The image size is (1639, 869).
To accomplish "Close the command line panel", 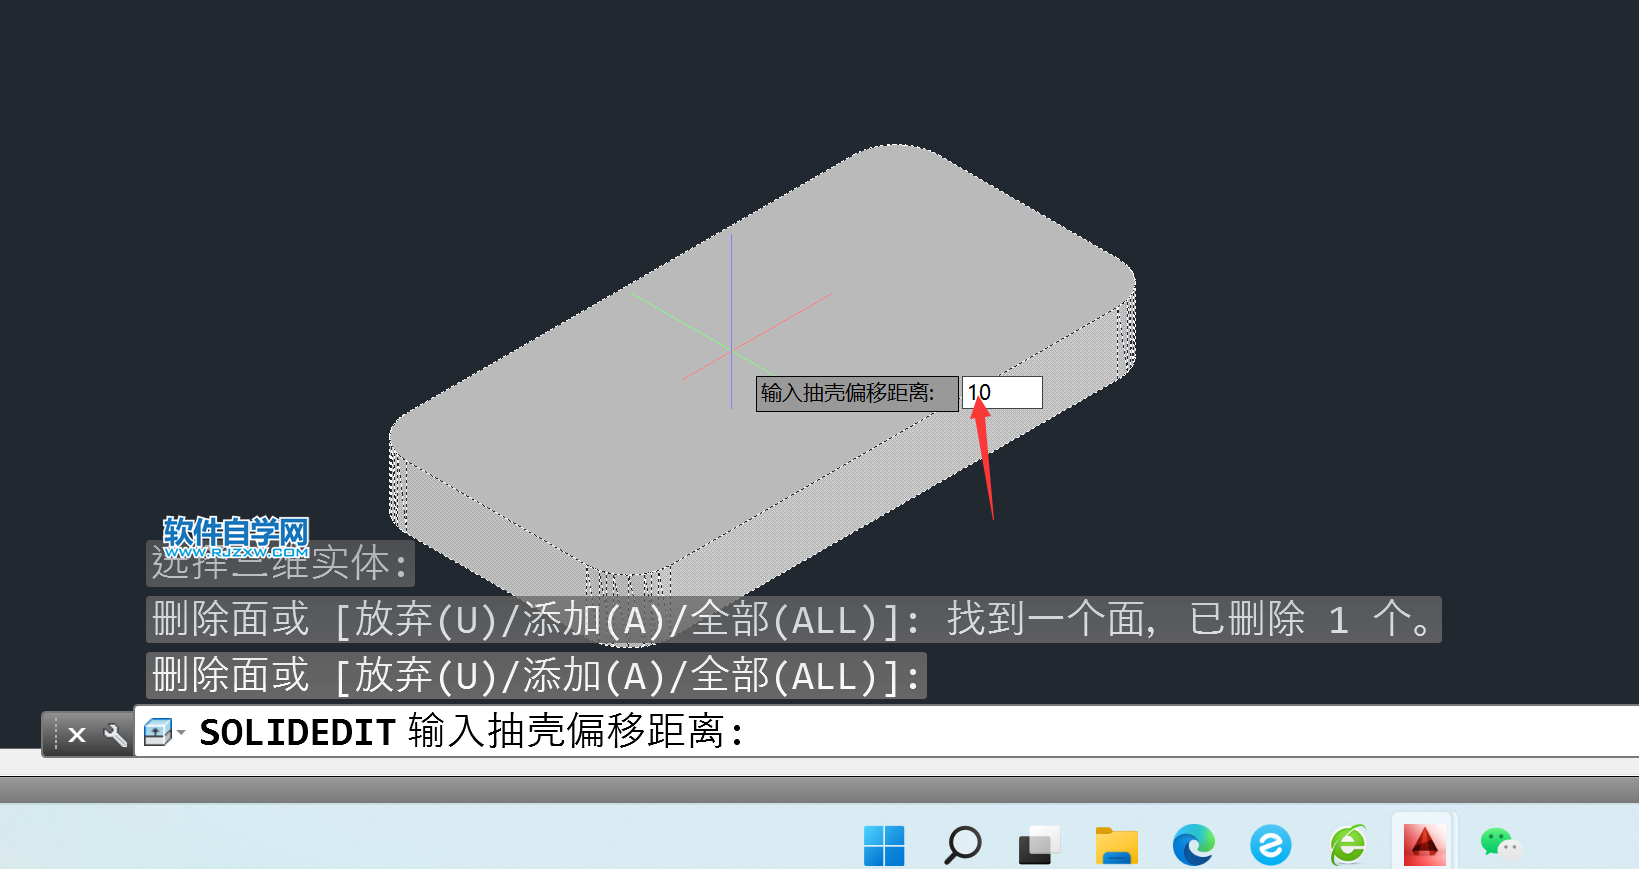I will 77,735.
